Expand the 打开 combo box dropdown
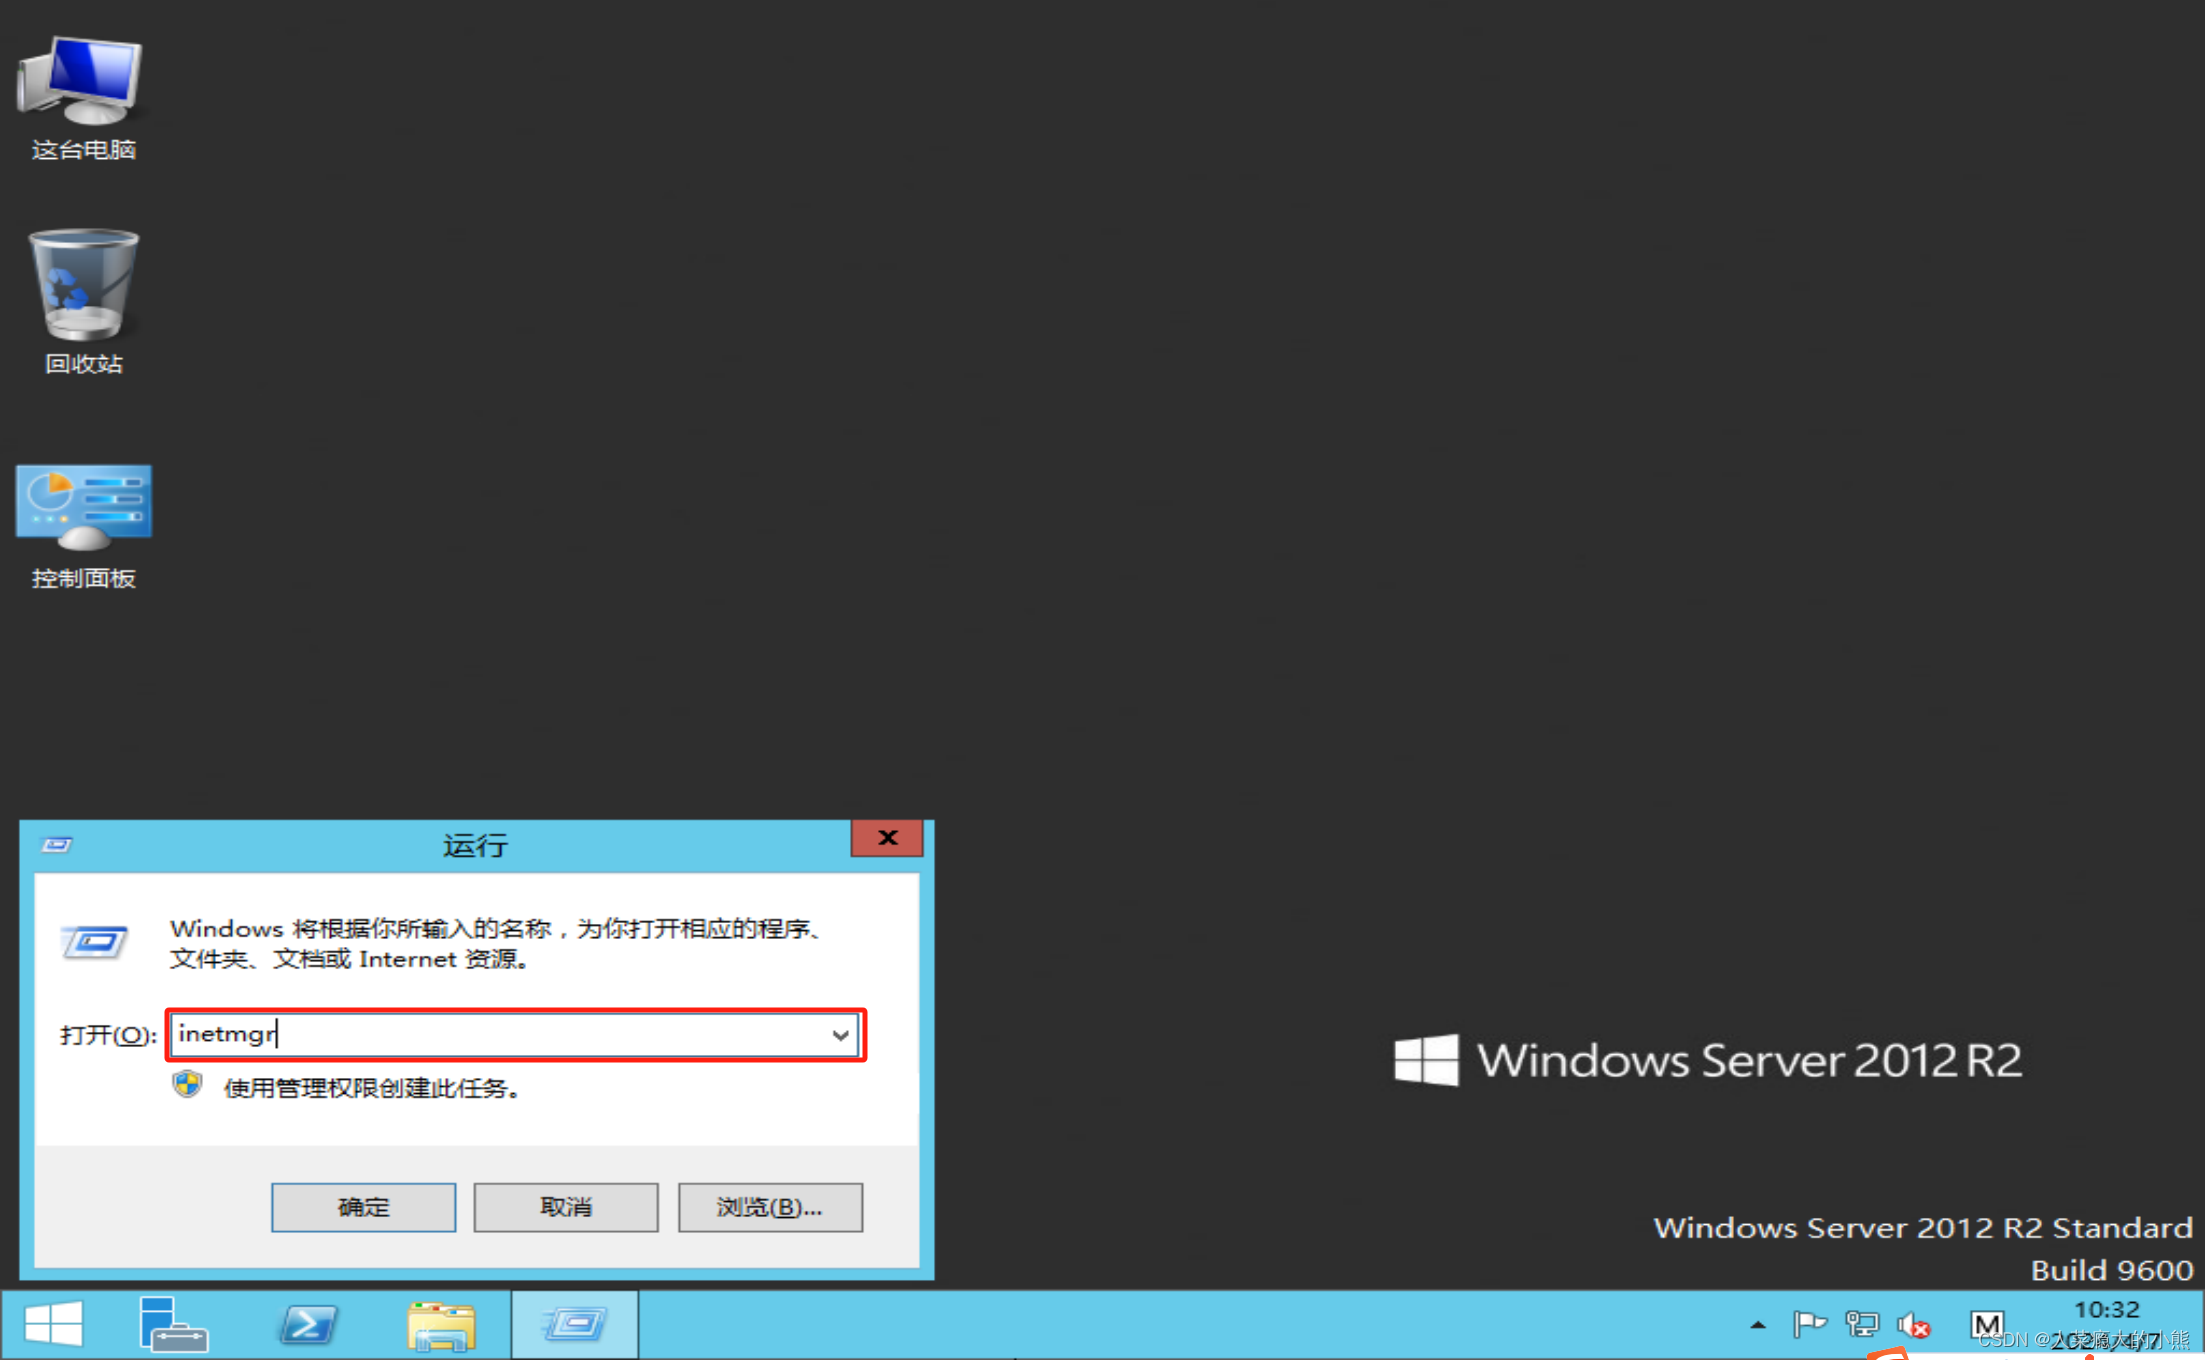The width and height of the screenshot is (2205, 1360). coord(840,1035)
